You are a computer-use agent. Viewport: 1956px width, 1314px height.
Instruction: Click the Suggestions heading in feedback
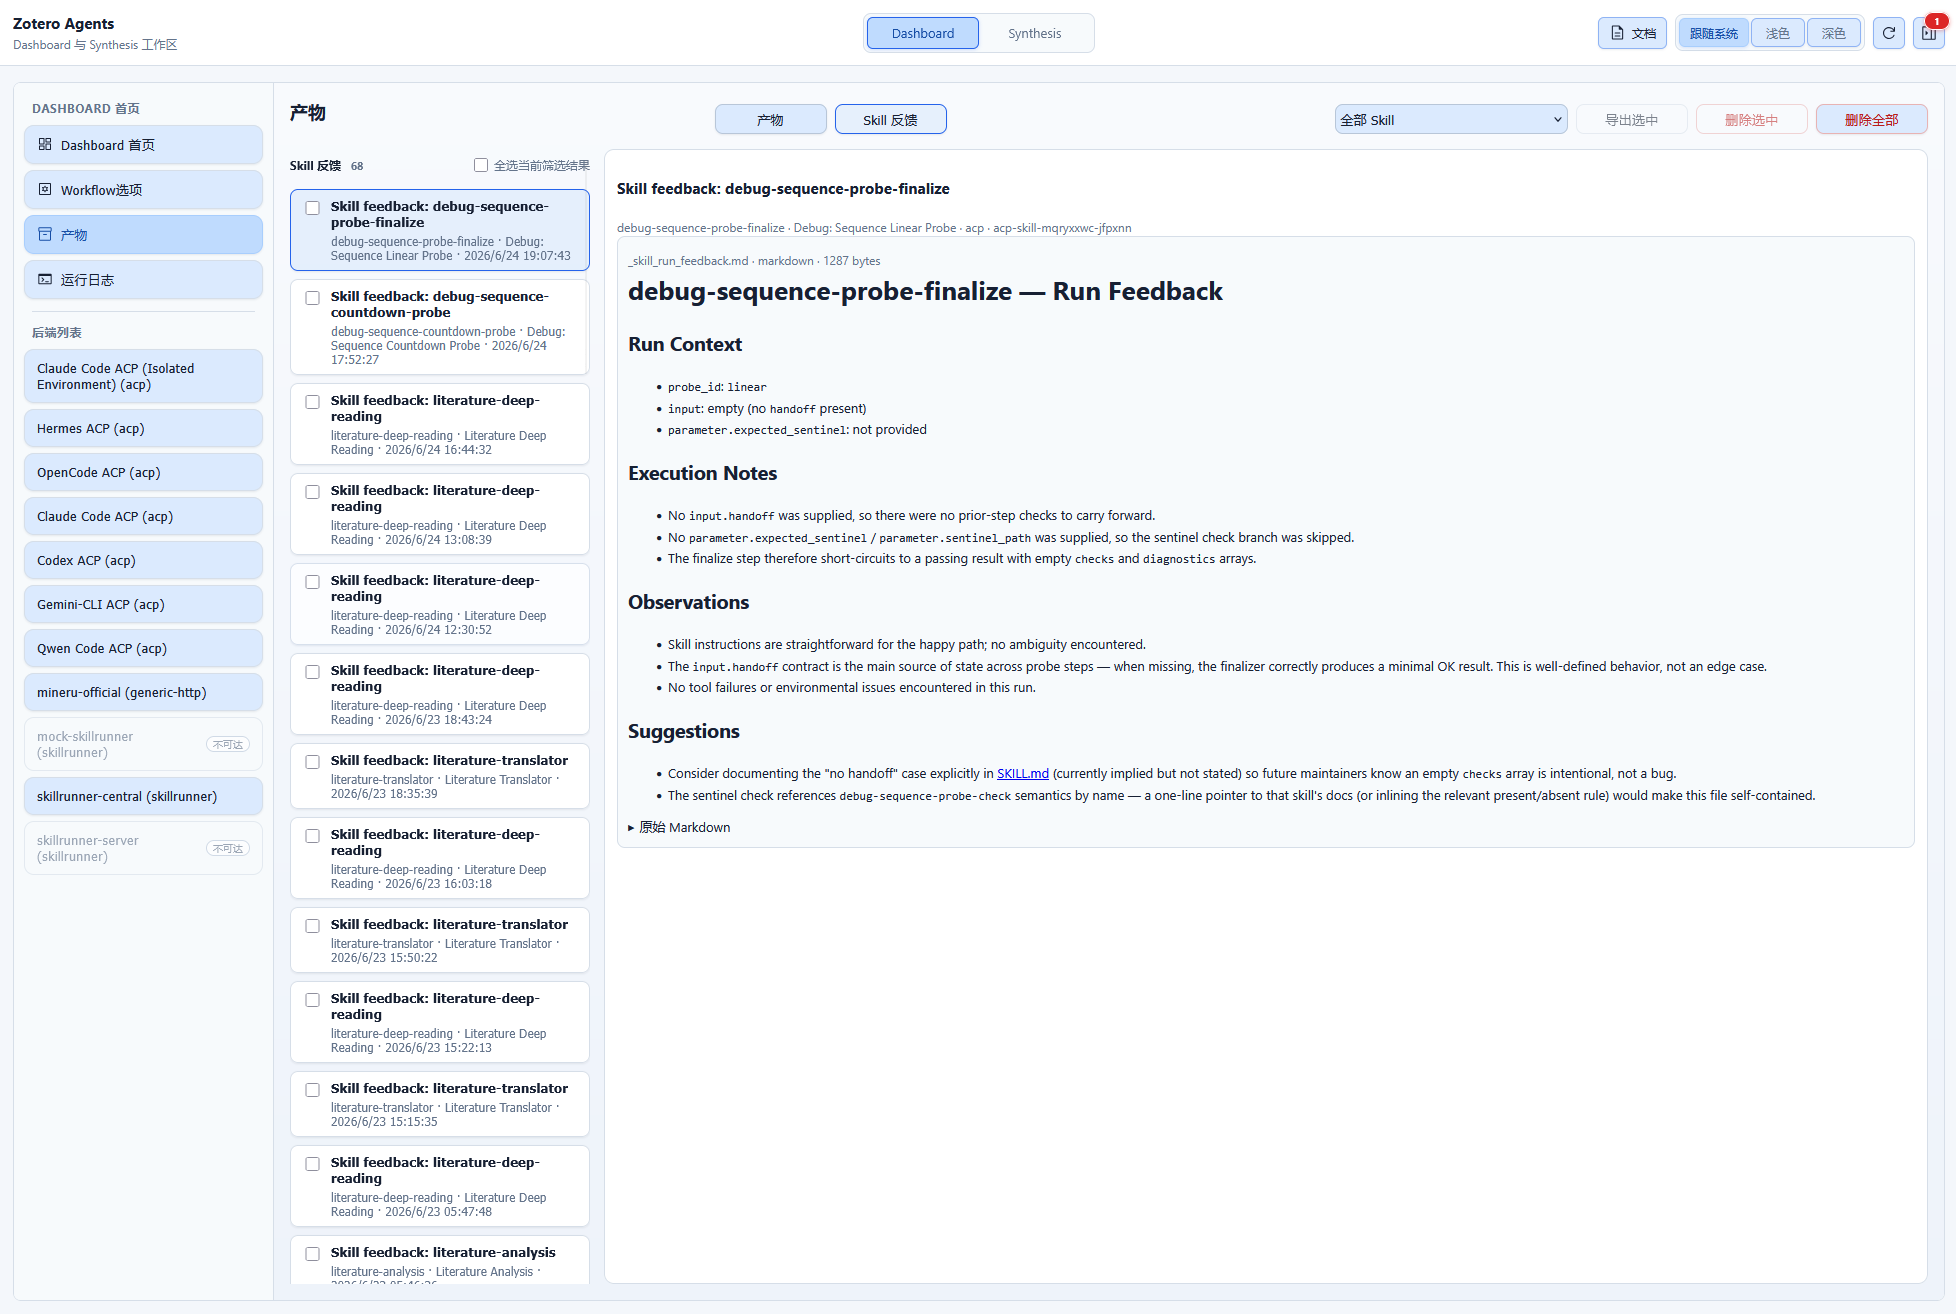pyautogui.click(x=684, y=731)
